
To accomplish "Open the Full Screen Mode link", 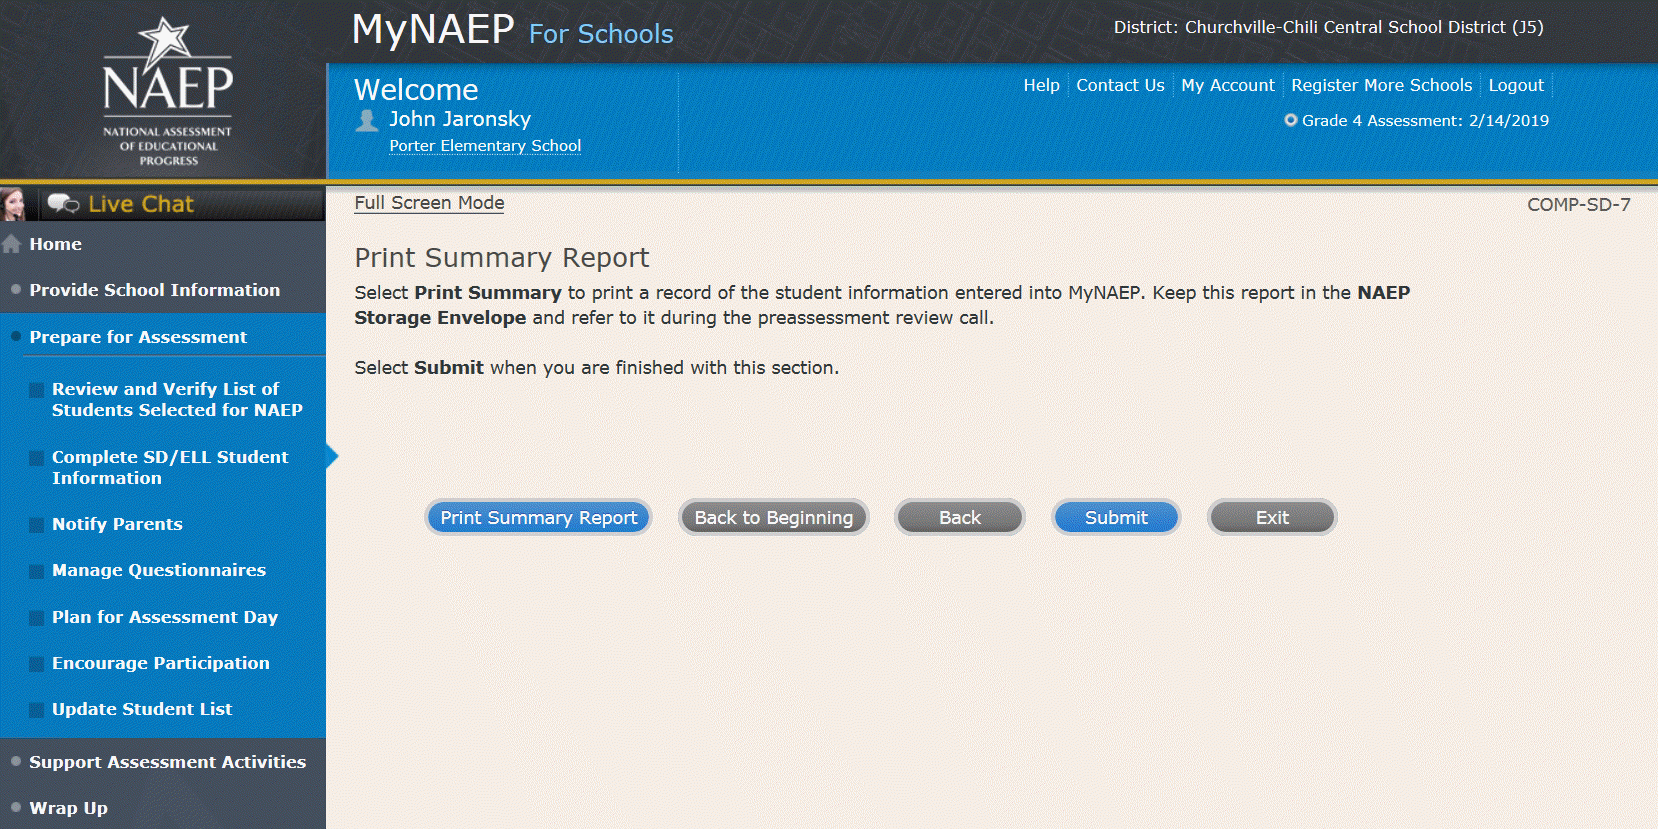I will pos(429,203).
